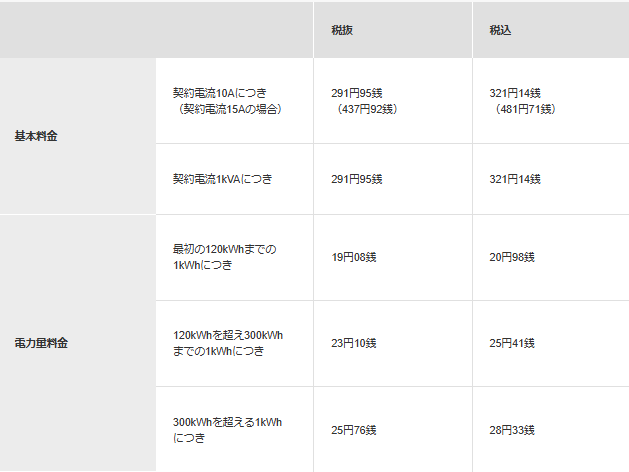Click the 19円08銭 tax-excluded price
This screenshot has height=472, width=629.
(x=354, y=257)
